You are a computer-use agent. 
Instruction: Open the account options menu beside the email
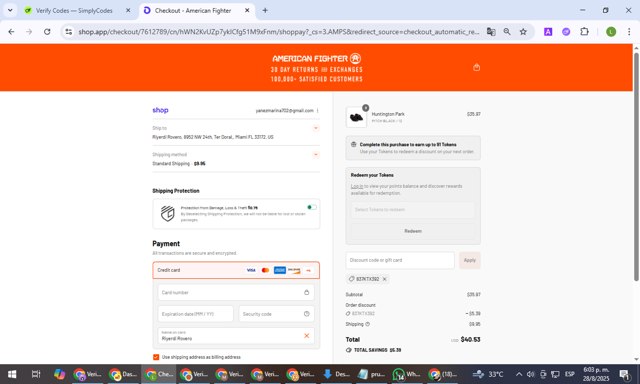tap(318, 111)
